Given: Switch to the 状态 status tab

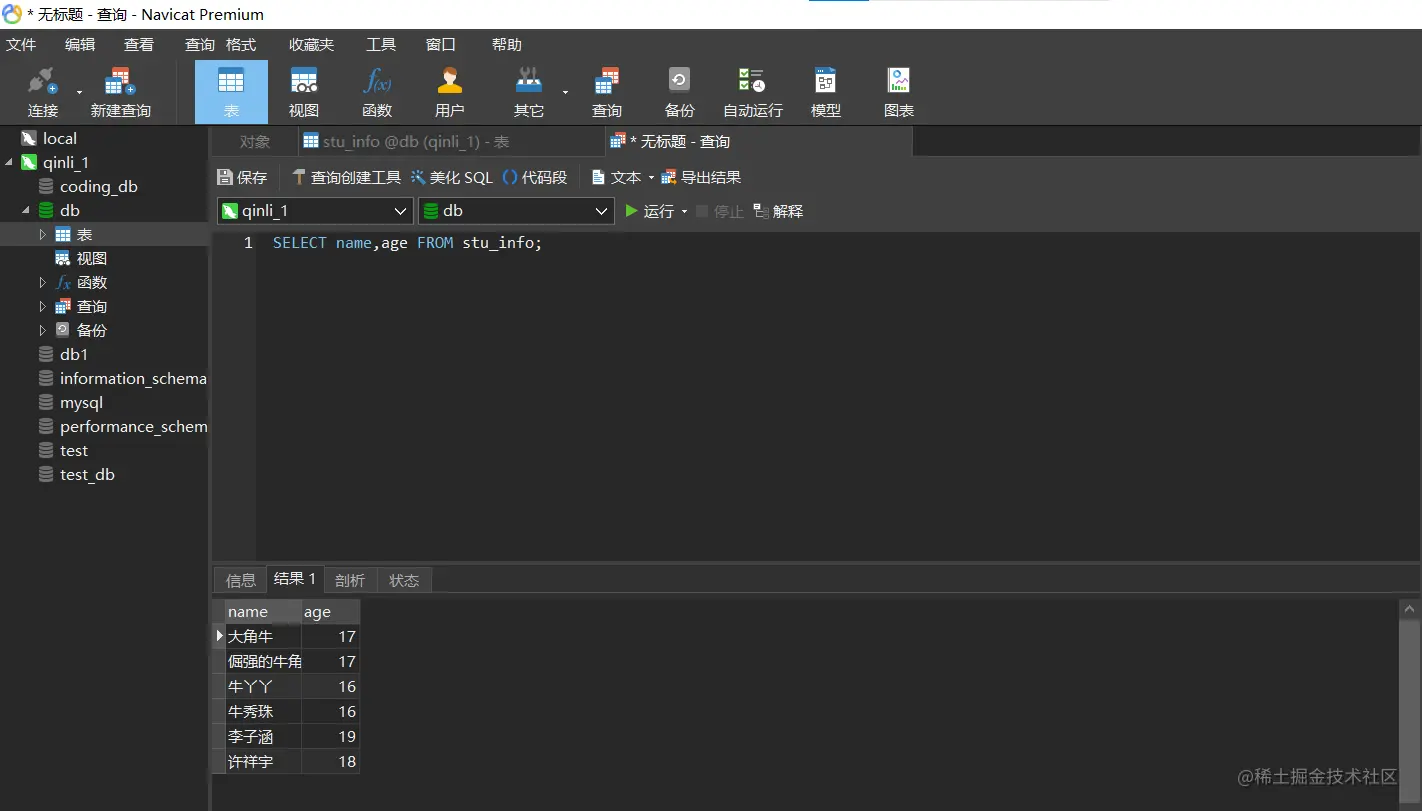Looking at the screenshot, I should 404,580.
